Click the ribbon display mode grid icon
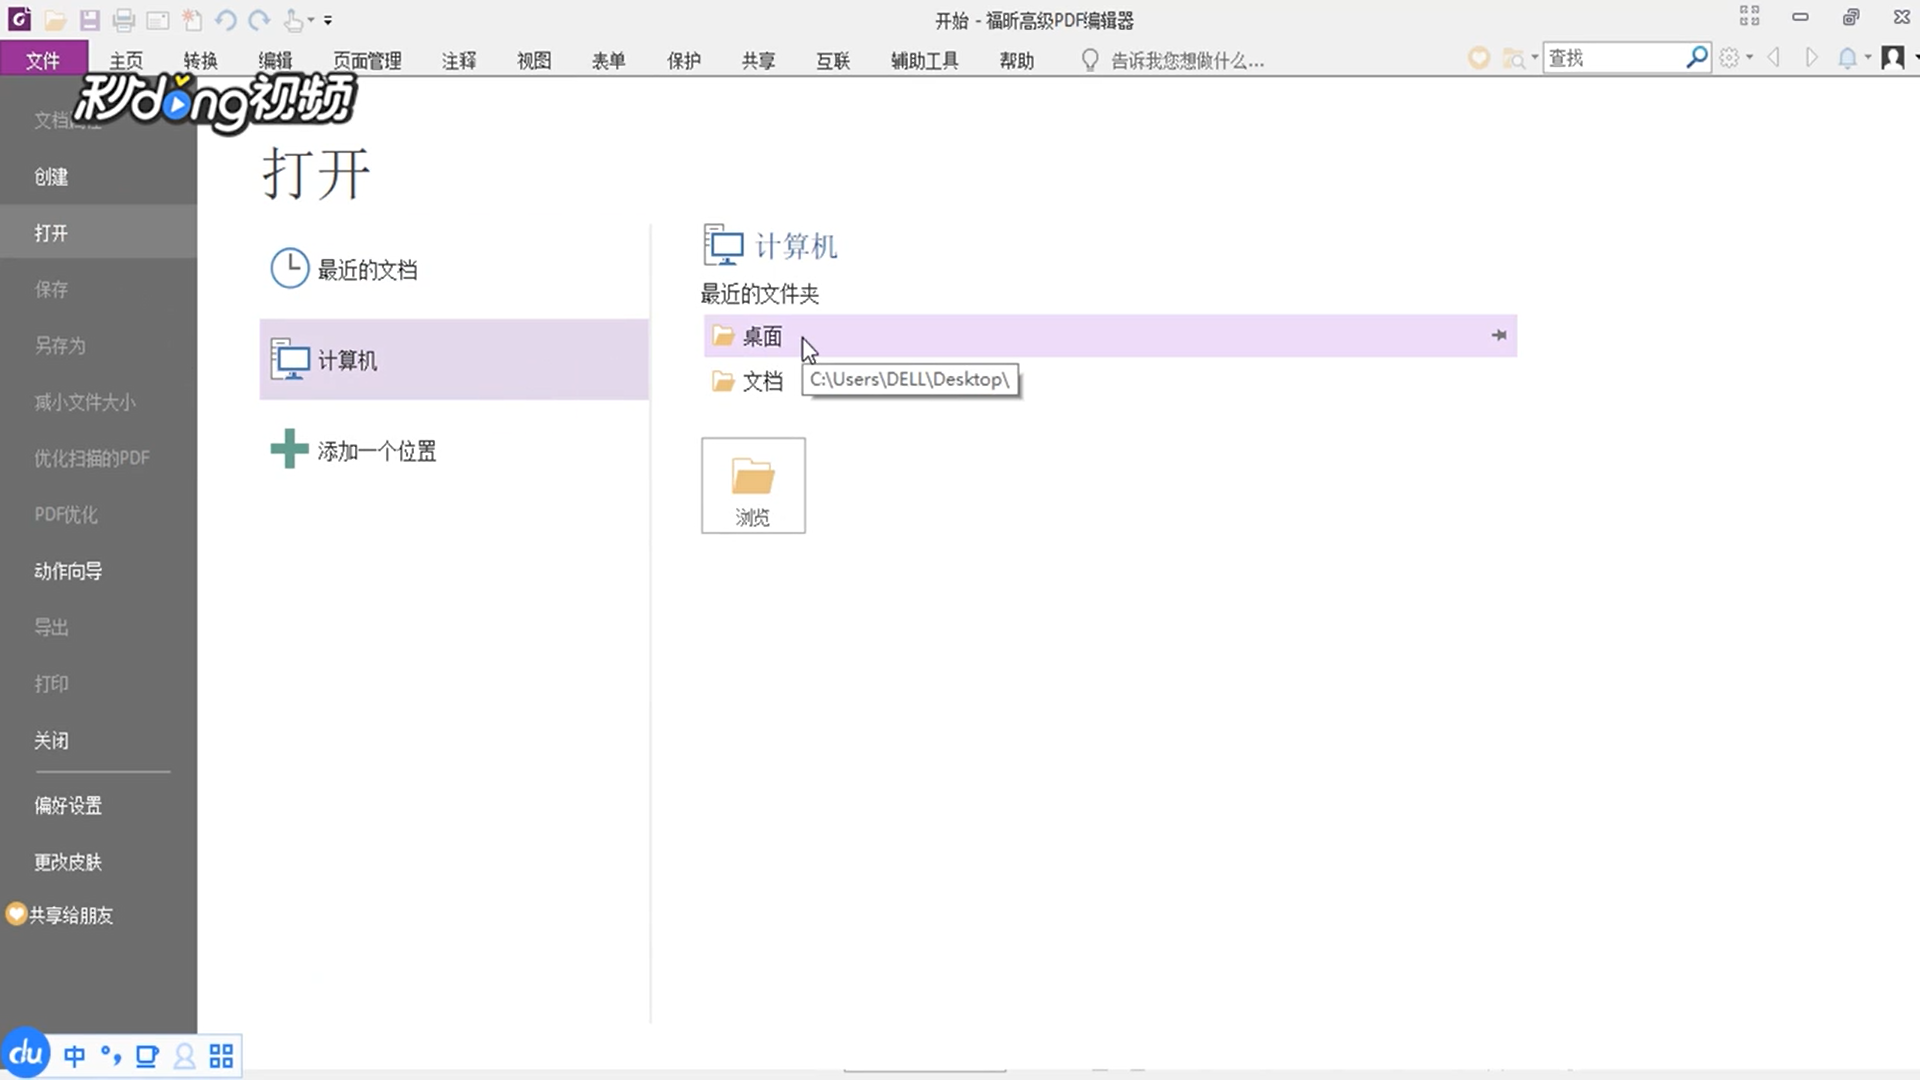Screen dimensions: 1920x1080 1750,16
